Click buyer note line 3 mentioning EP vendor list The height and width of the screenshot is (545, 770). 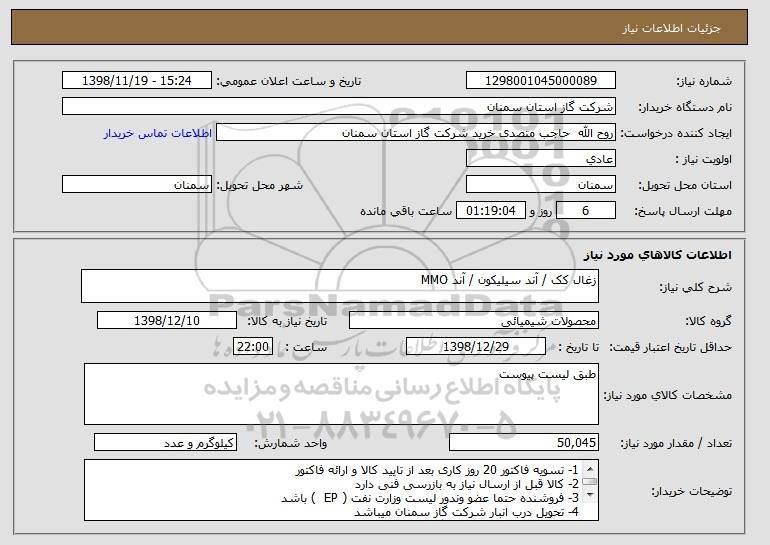430,498
